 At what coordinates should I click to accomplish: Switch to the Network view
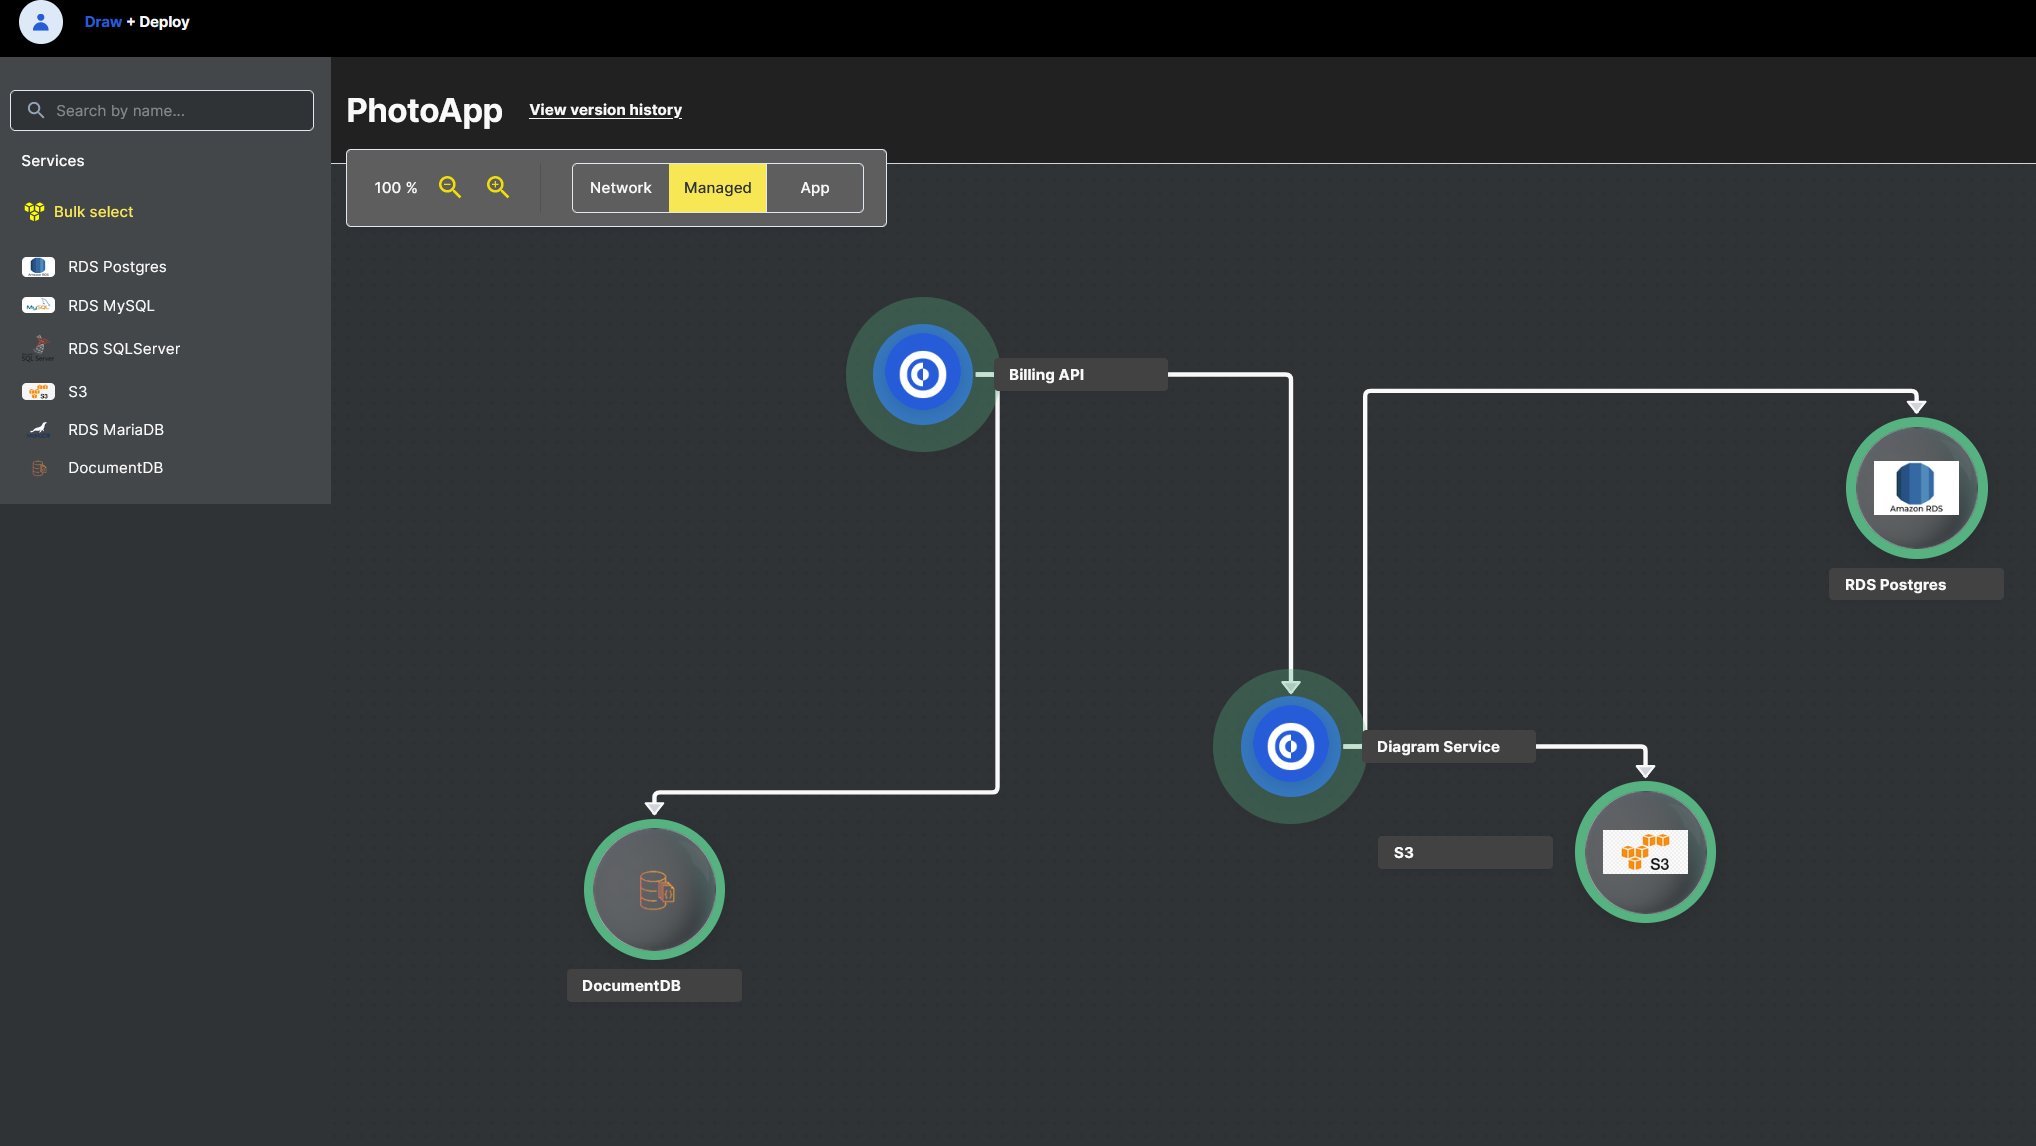[620, 188]
